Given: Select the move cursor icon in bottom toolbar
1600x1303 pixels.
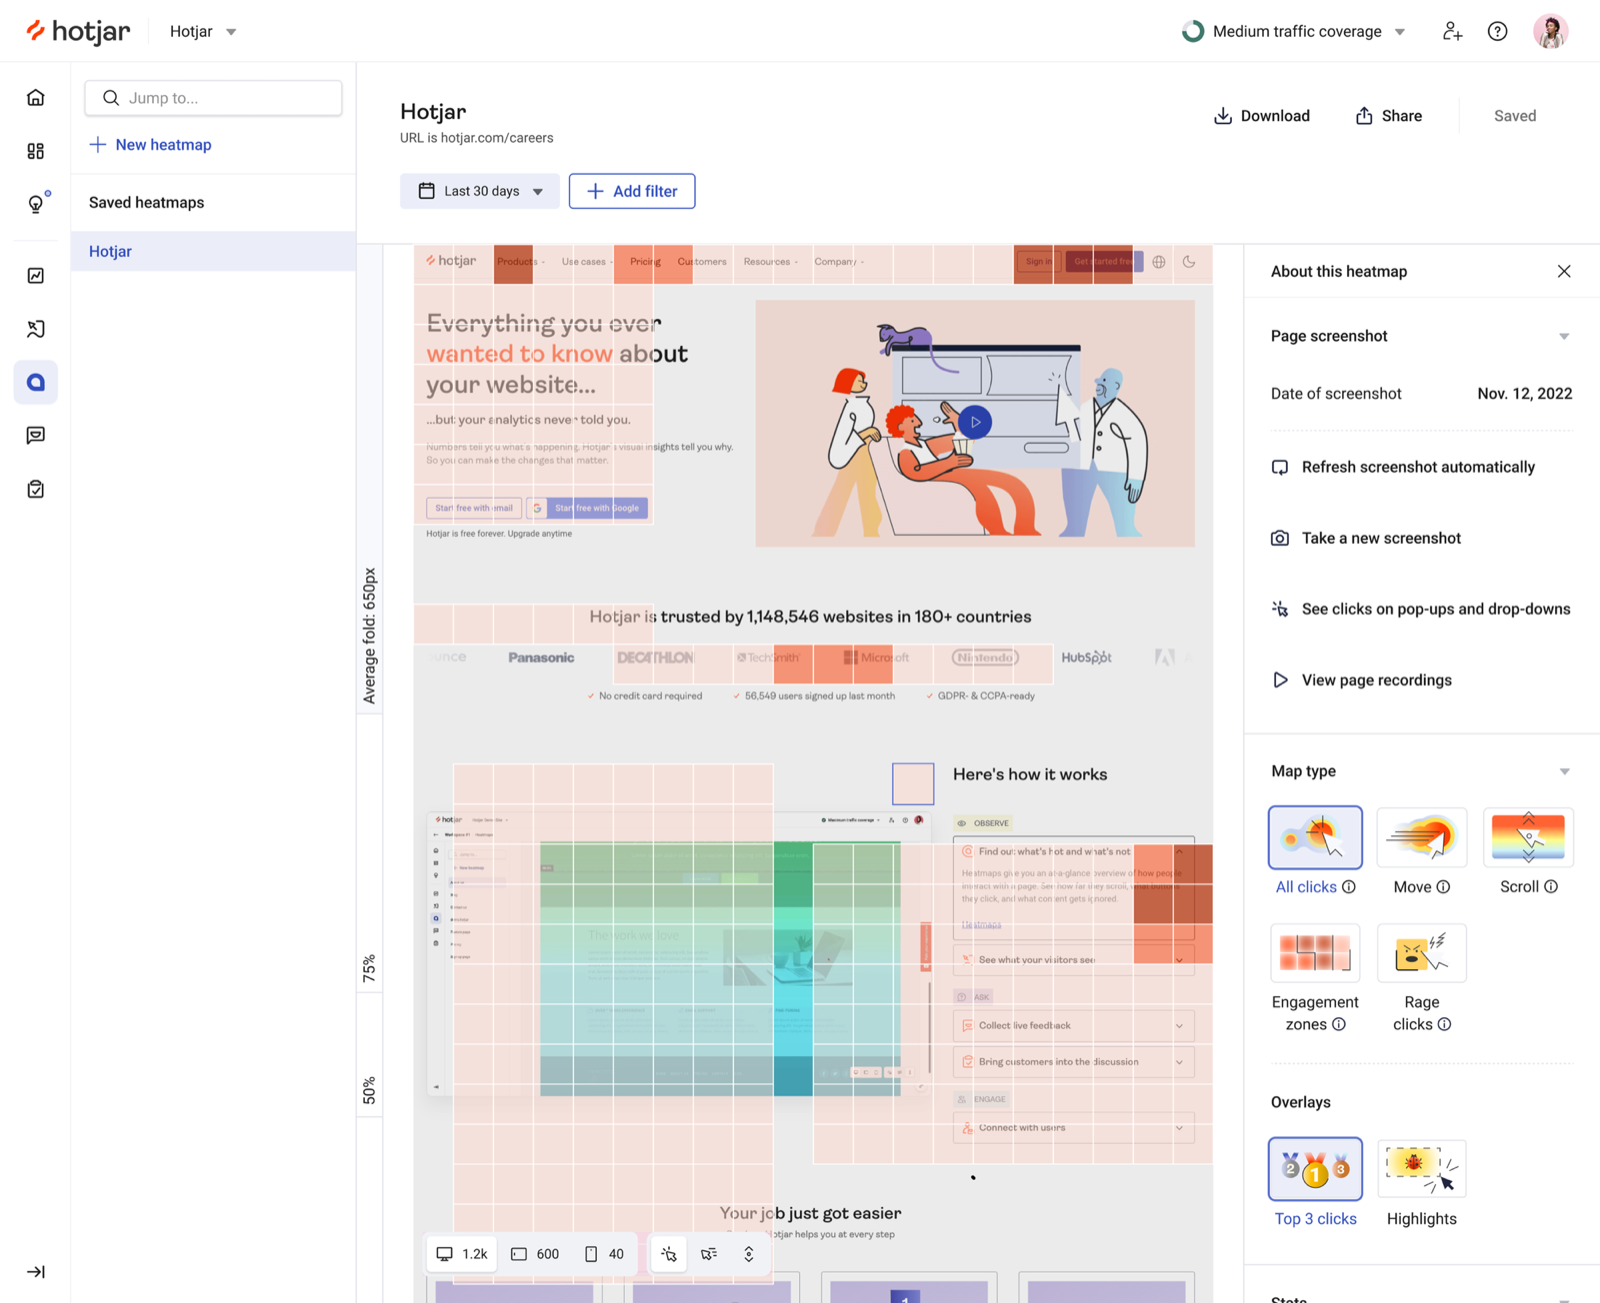Looking at the screenshot, I should point(709,1254).
